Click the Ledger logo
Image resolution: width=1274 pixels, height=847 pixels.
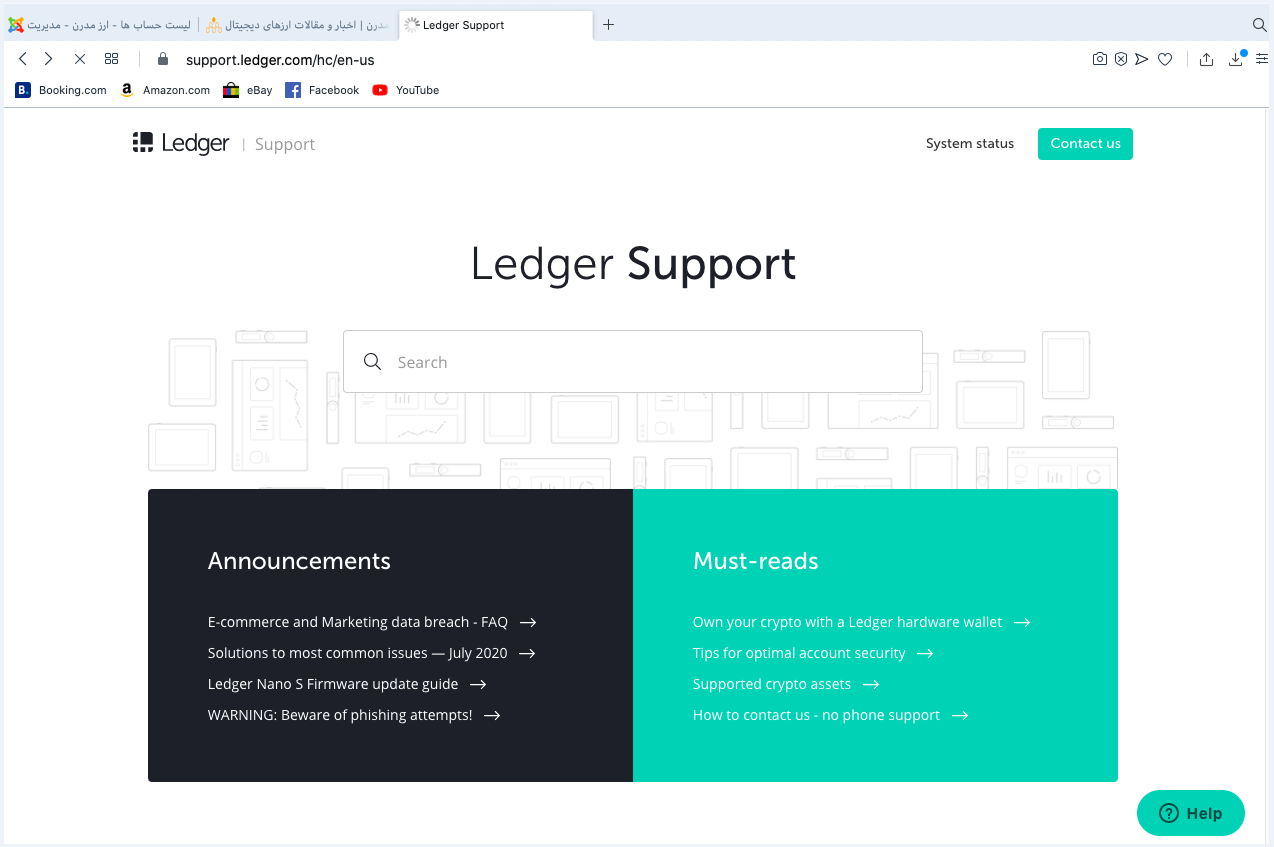click(x=181, y=143)
